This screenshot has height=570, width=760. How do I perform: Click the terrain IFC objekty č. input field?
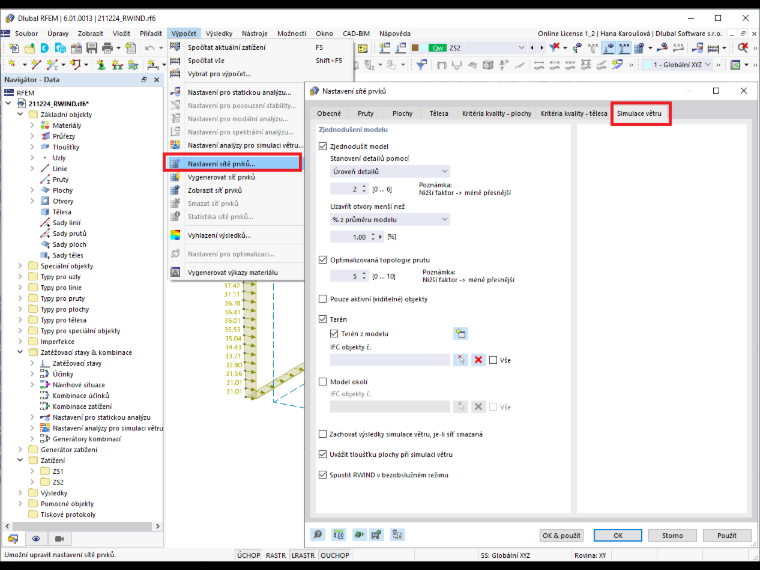coord(390,360)
